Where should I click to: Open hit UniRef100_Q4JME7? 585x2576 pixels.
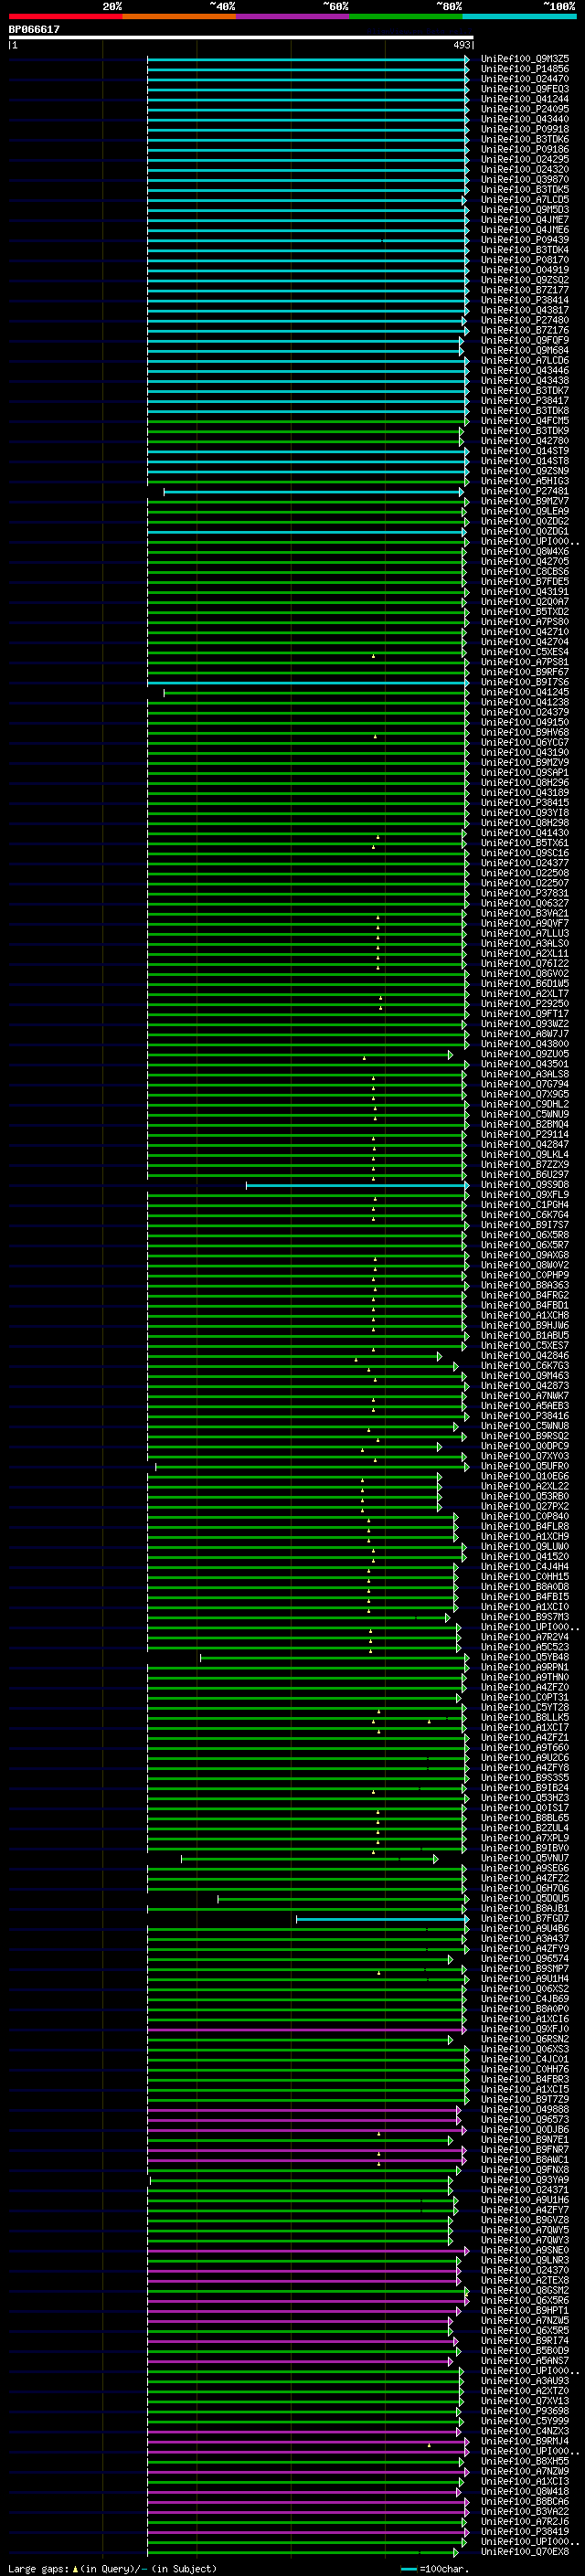point(525,220)
